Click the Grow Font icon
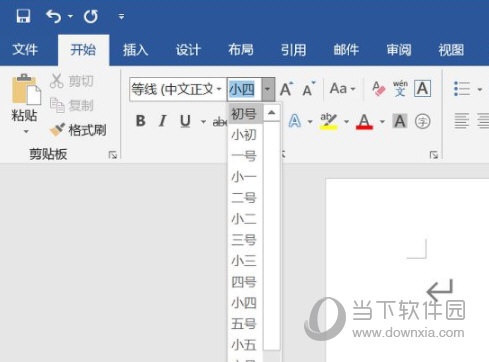This screenshot has width=489, height=362. tap(286, 89)
